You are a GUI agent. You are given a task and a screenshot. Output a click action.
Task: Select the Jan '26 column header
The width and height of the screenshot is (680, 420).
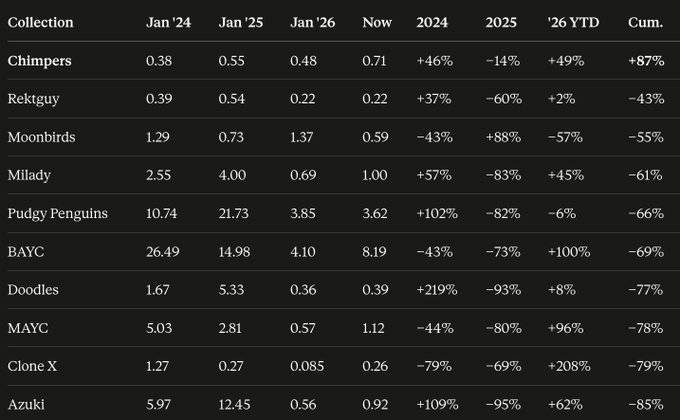313,23
